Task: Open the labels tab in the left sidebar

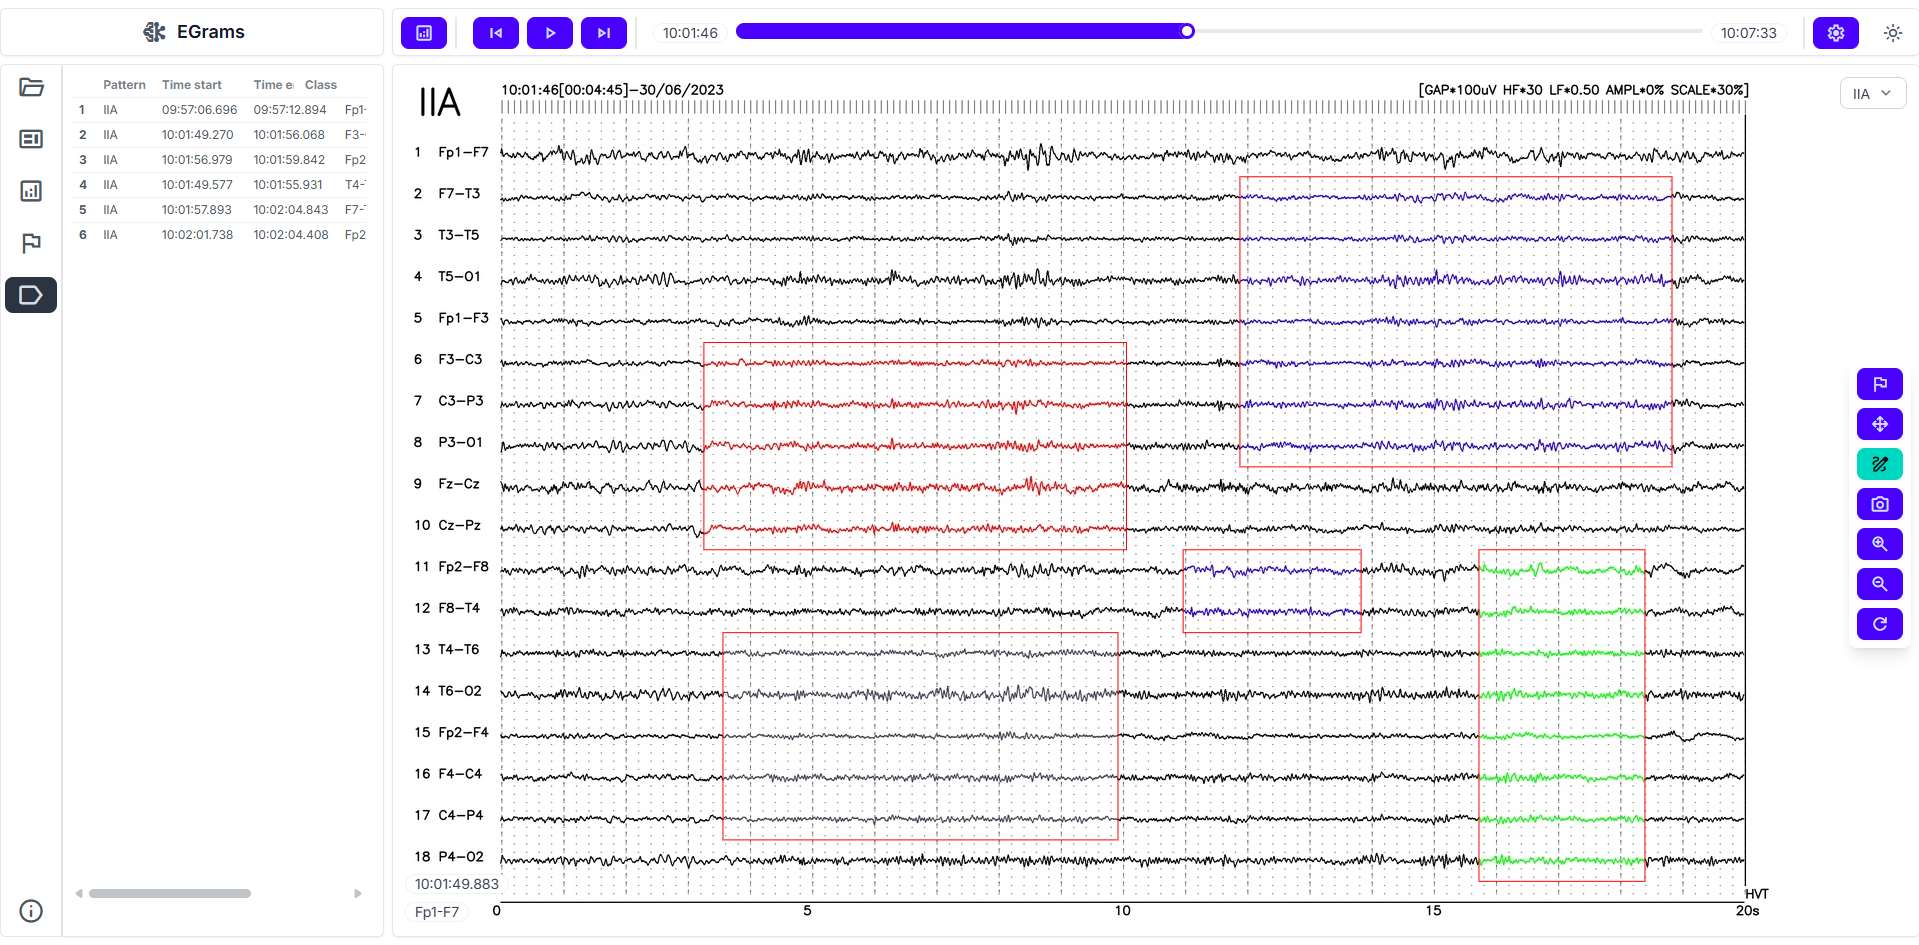Action: pyautogui.click(x=31, y=295)
